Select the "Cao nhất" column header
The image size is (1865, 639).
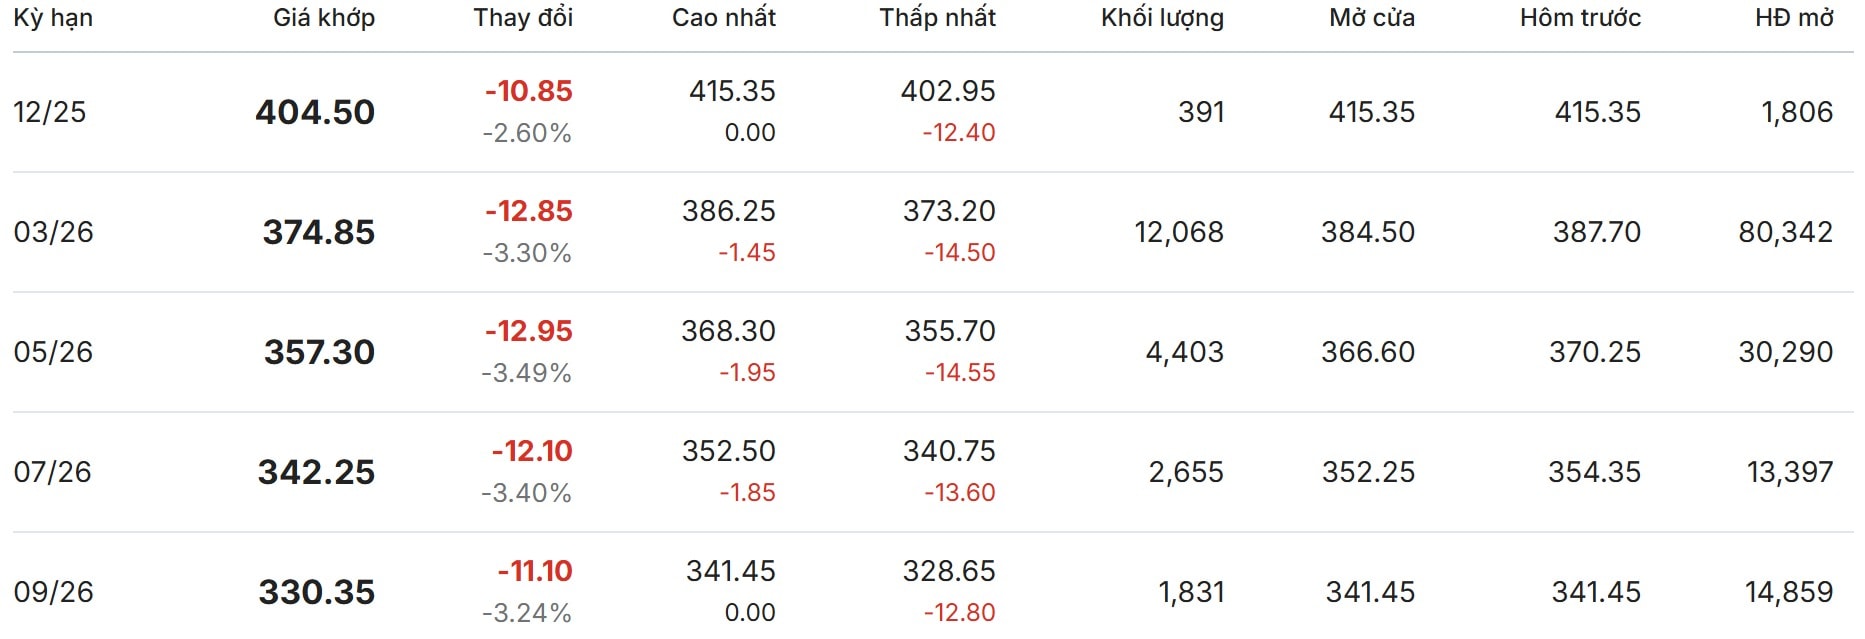tap(724, 18)
